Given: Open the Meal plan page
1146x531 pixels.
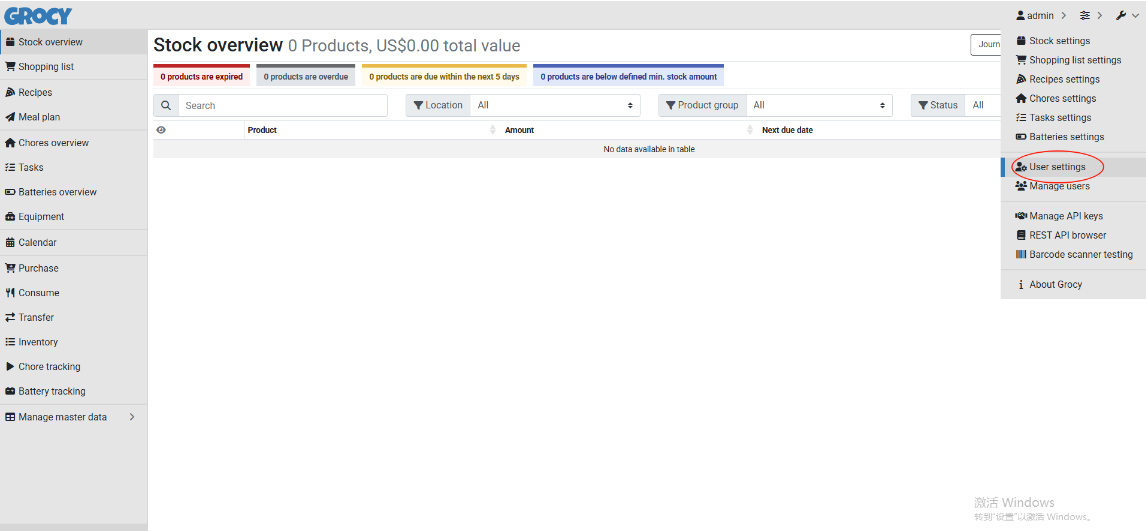Looking at the screenshot, I should pos(39,117).
